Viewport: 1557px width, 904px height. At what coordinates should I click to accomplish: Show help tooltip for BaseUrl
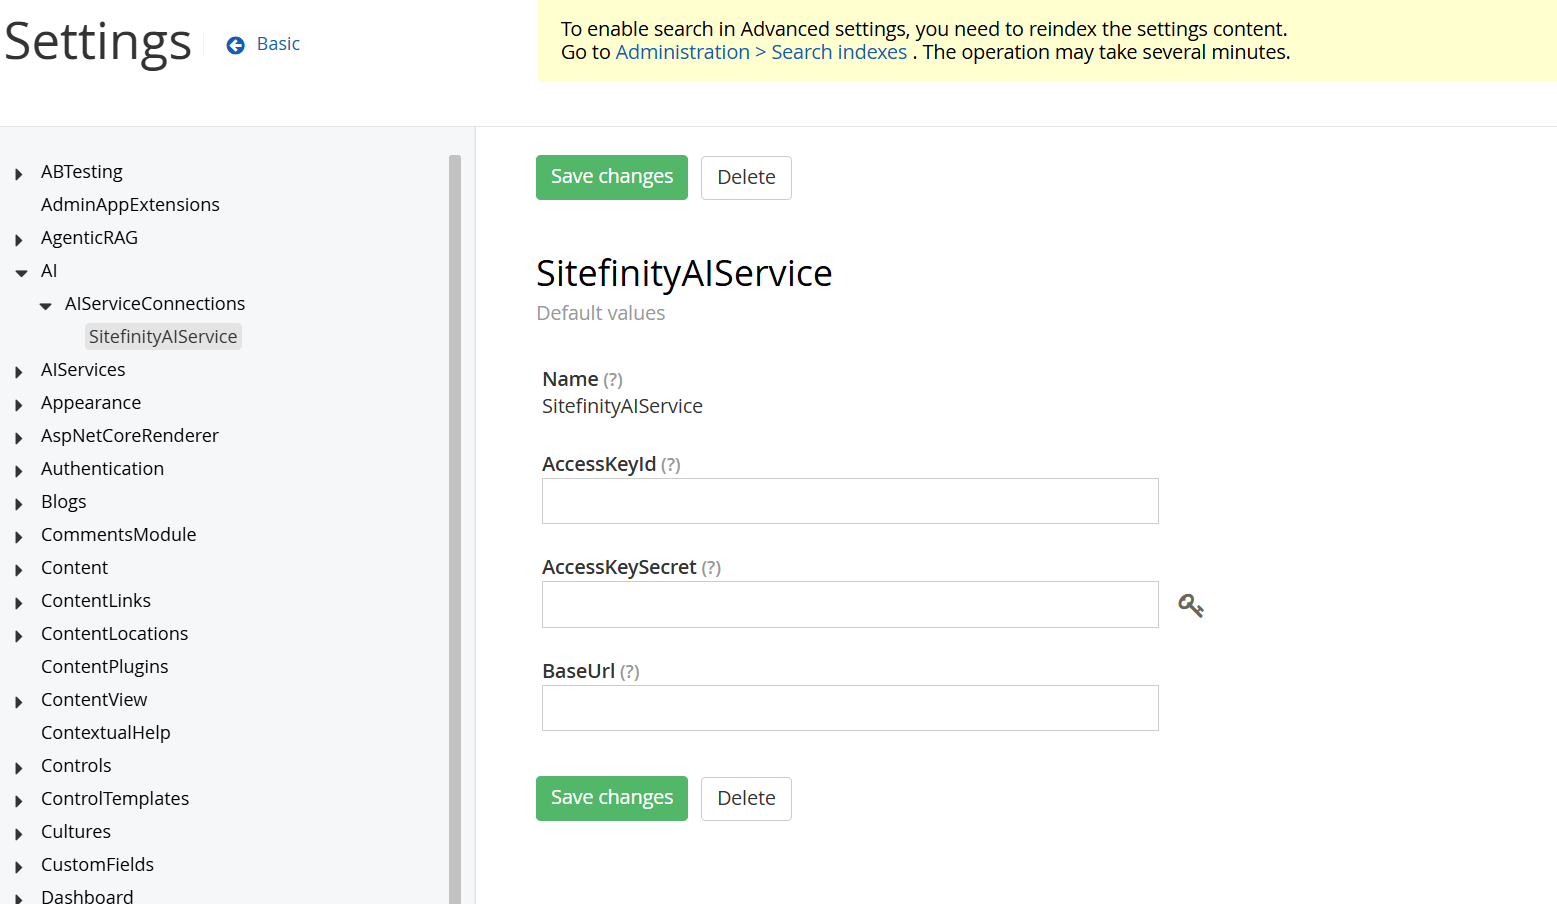[x=630, y=672]
